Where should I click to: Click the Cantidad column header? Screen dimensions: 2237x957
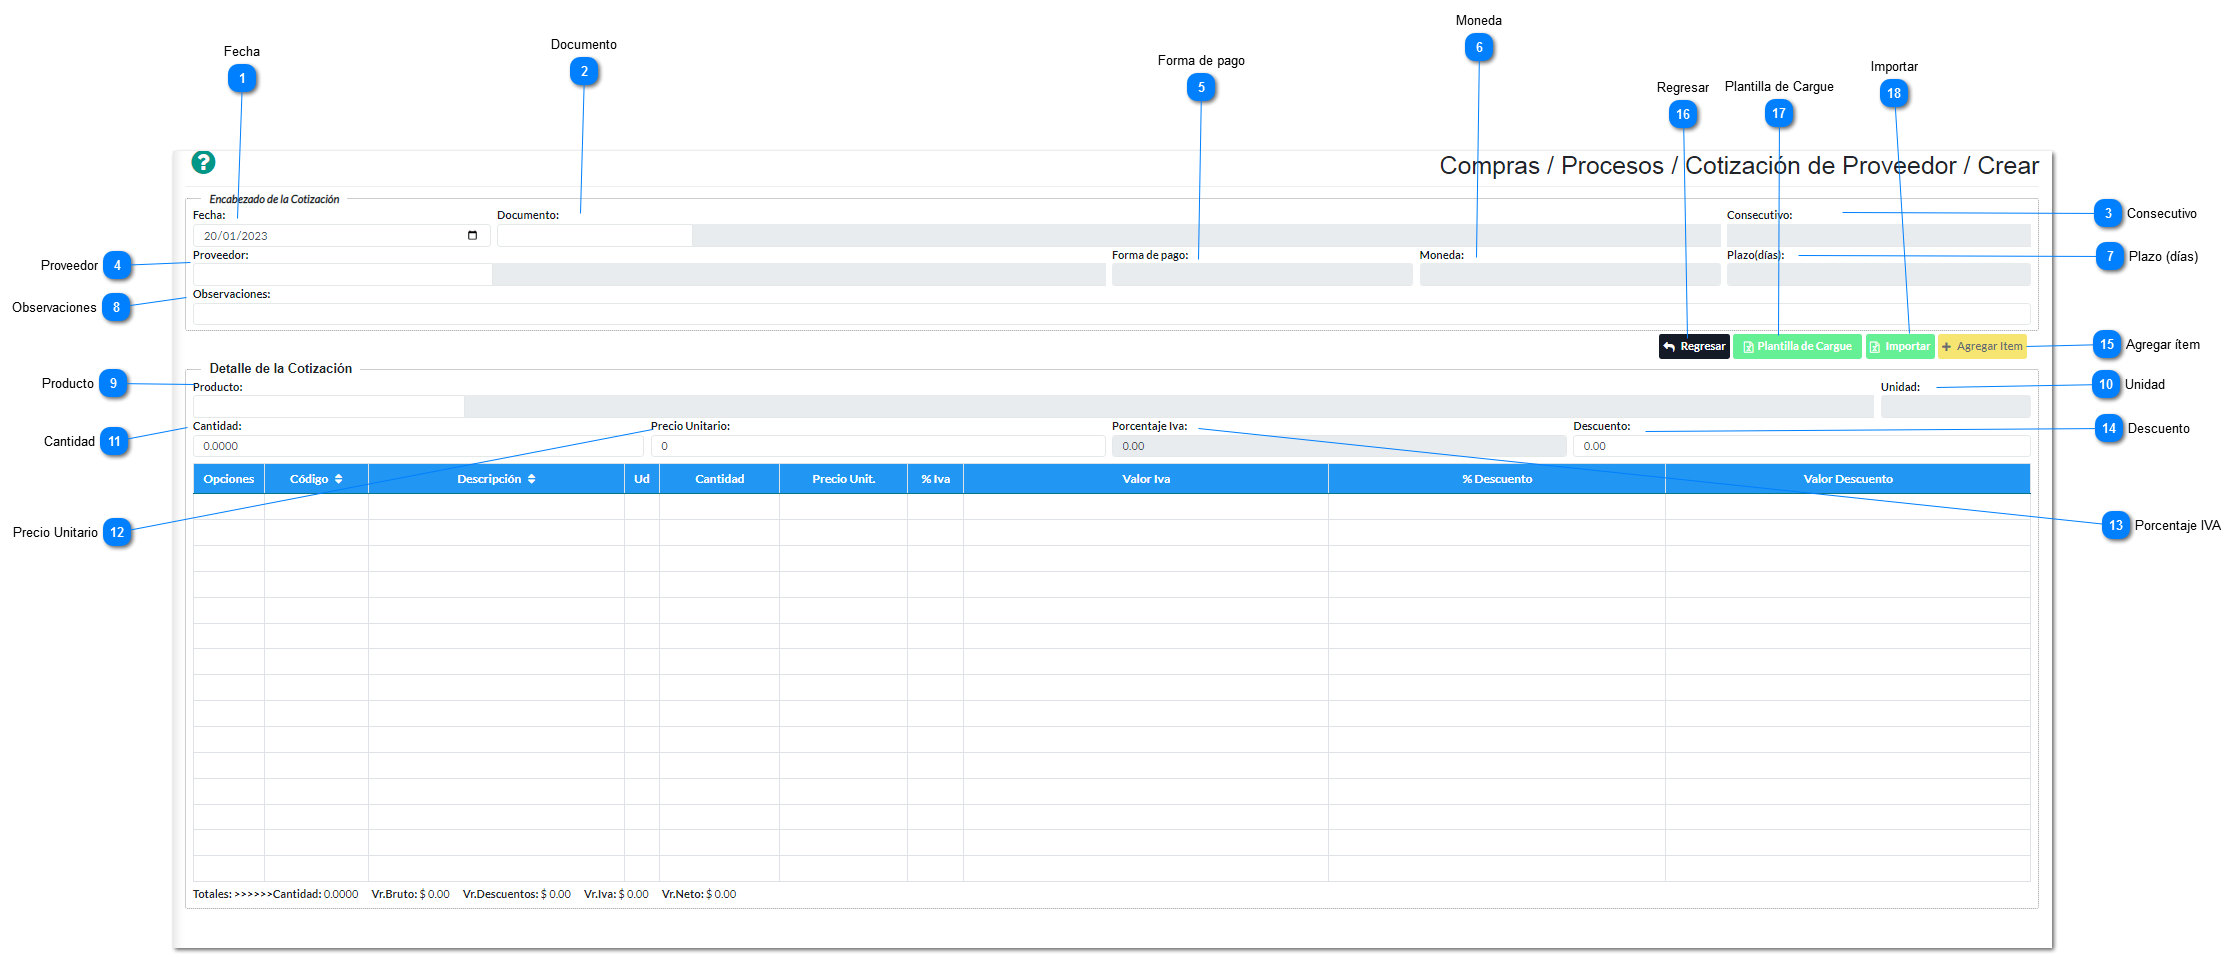tap(720, 479)
